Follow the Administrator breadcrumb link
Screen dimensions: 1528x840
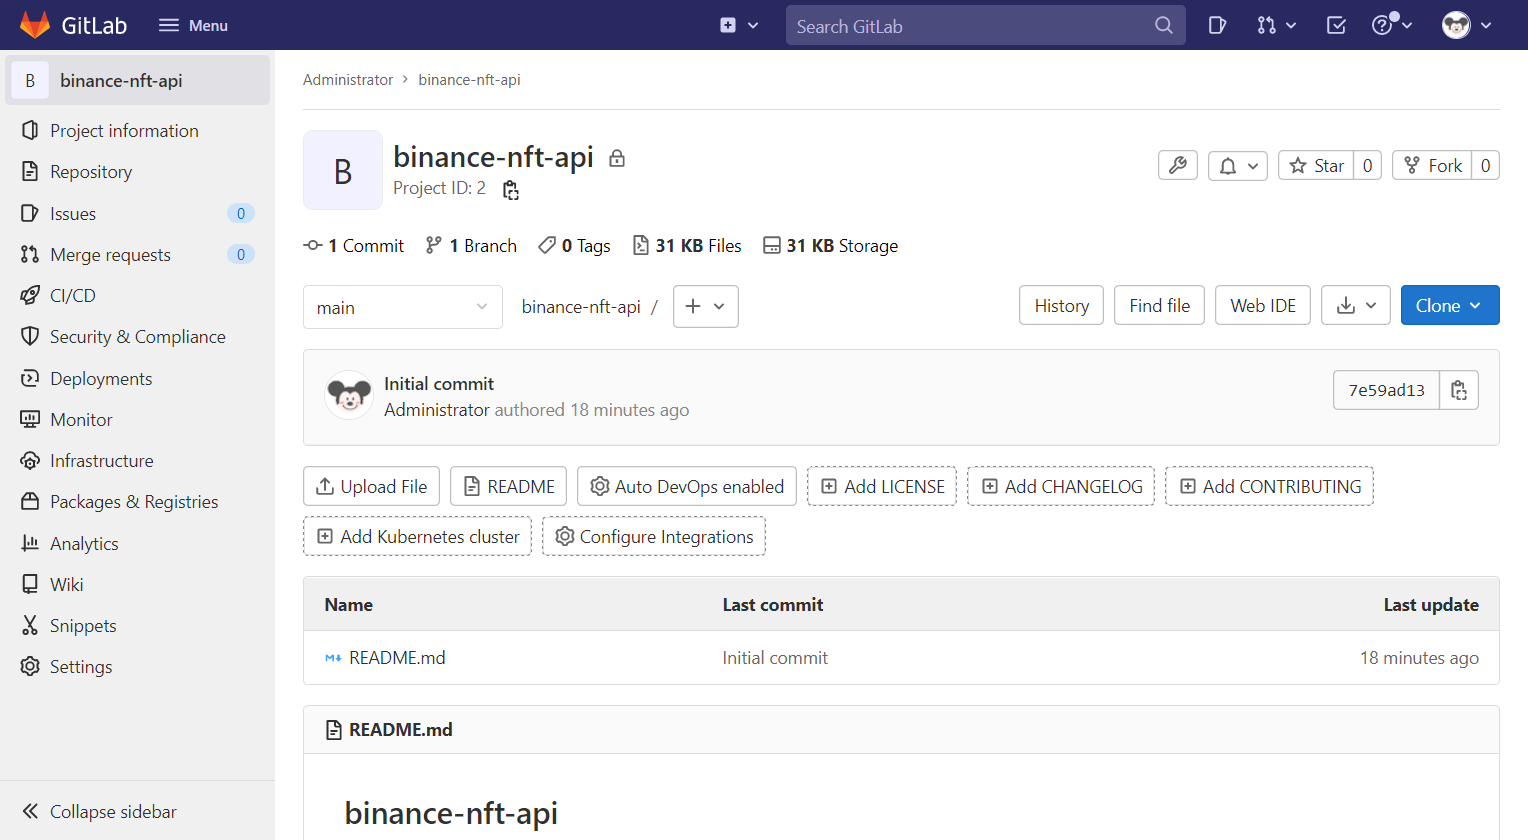[348, 80]
